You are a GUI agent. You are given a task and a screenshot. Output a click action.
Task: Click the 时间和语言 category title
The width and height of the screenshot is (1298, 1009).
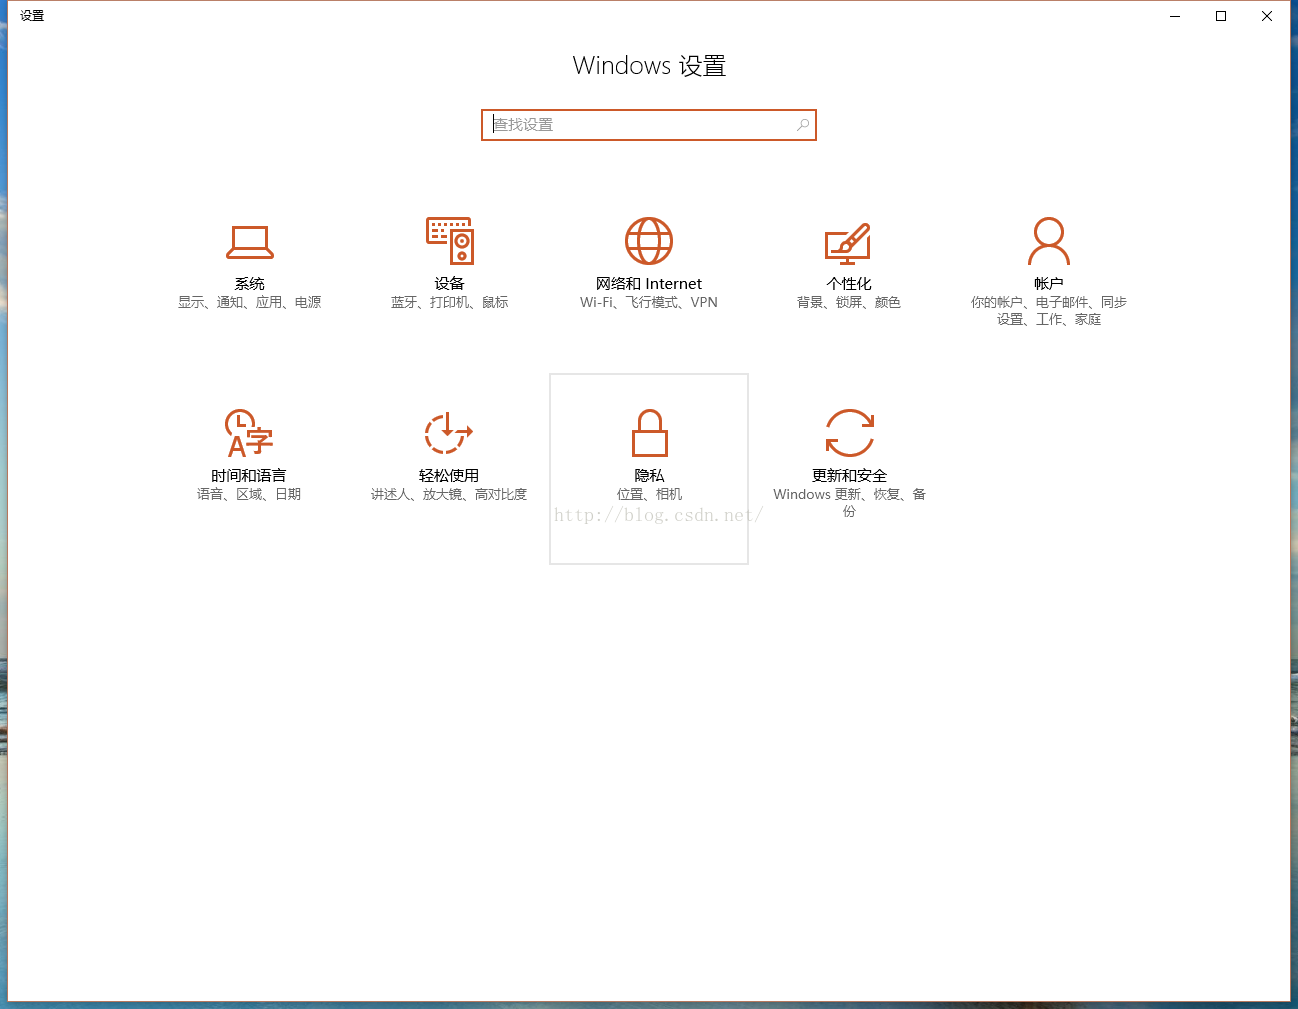tap(249, 476)
